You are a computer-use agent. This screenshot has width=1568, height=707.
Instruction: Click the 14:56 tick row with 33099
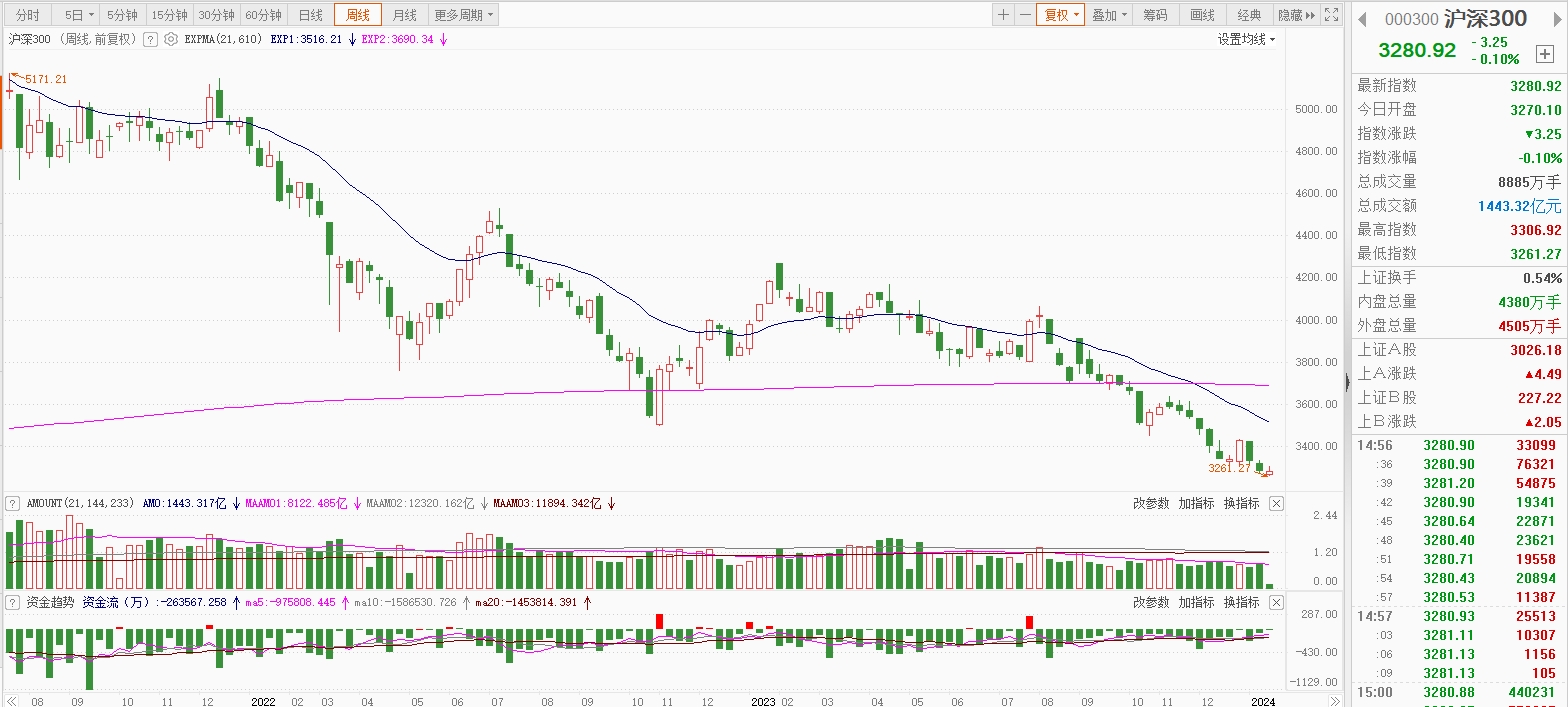[x=1459, y=445]
